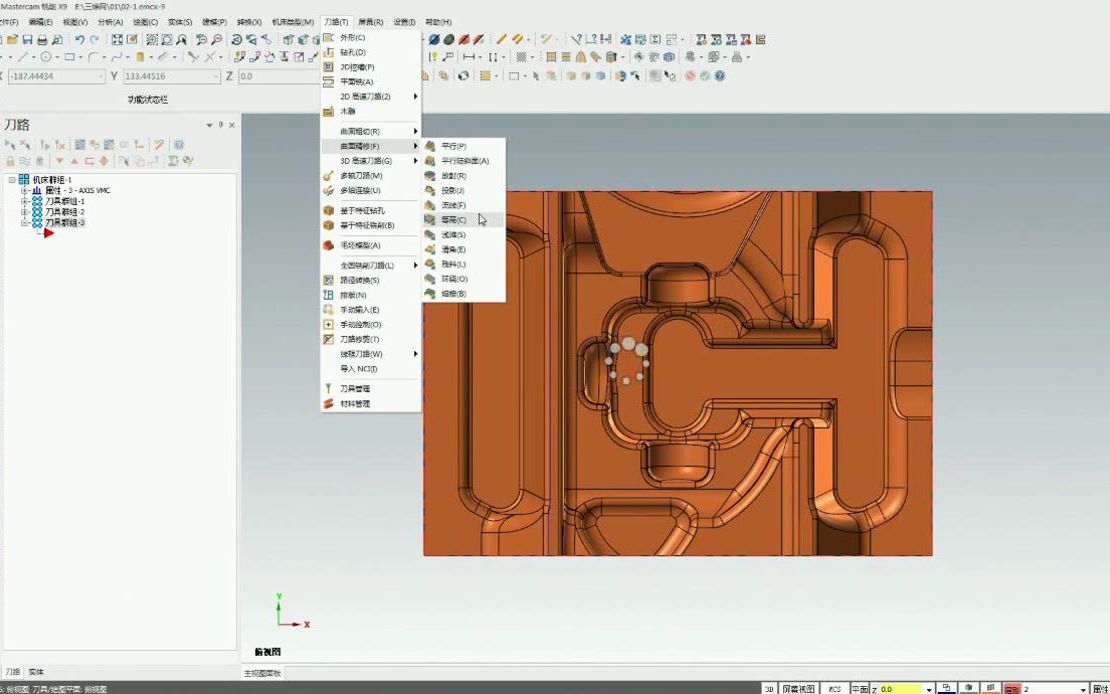Select 钻孔(D) drill menu item
This screenshot has height=694, width=1110.
[371, 52]
